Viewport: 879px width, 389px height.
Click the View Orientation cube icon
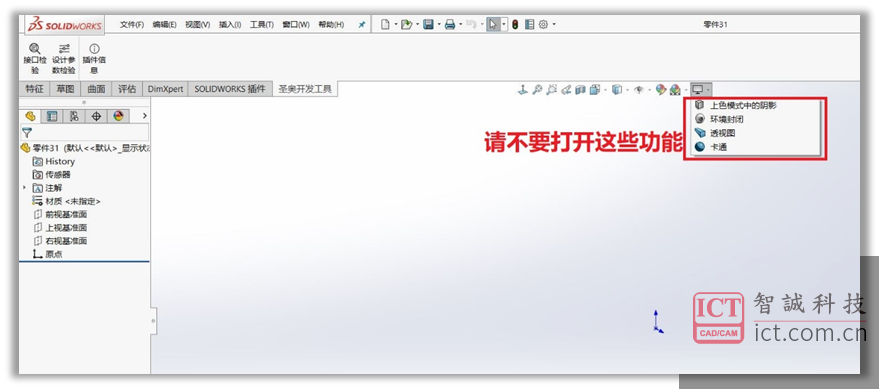pos(594,89)
